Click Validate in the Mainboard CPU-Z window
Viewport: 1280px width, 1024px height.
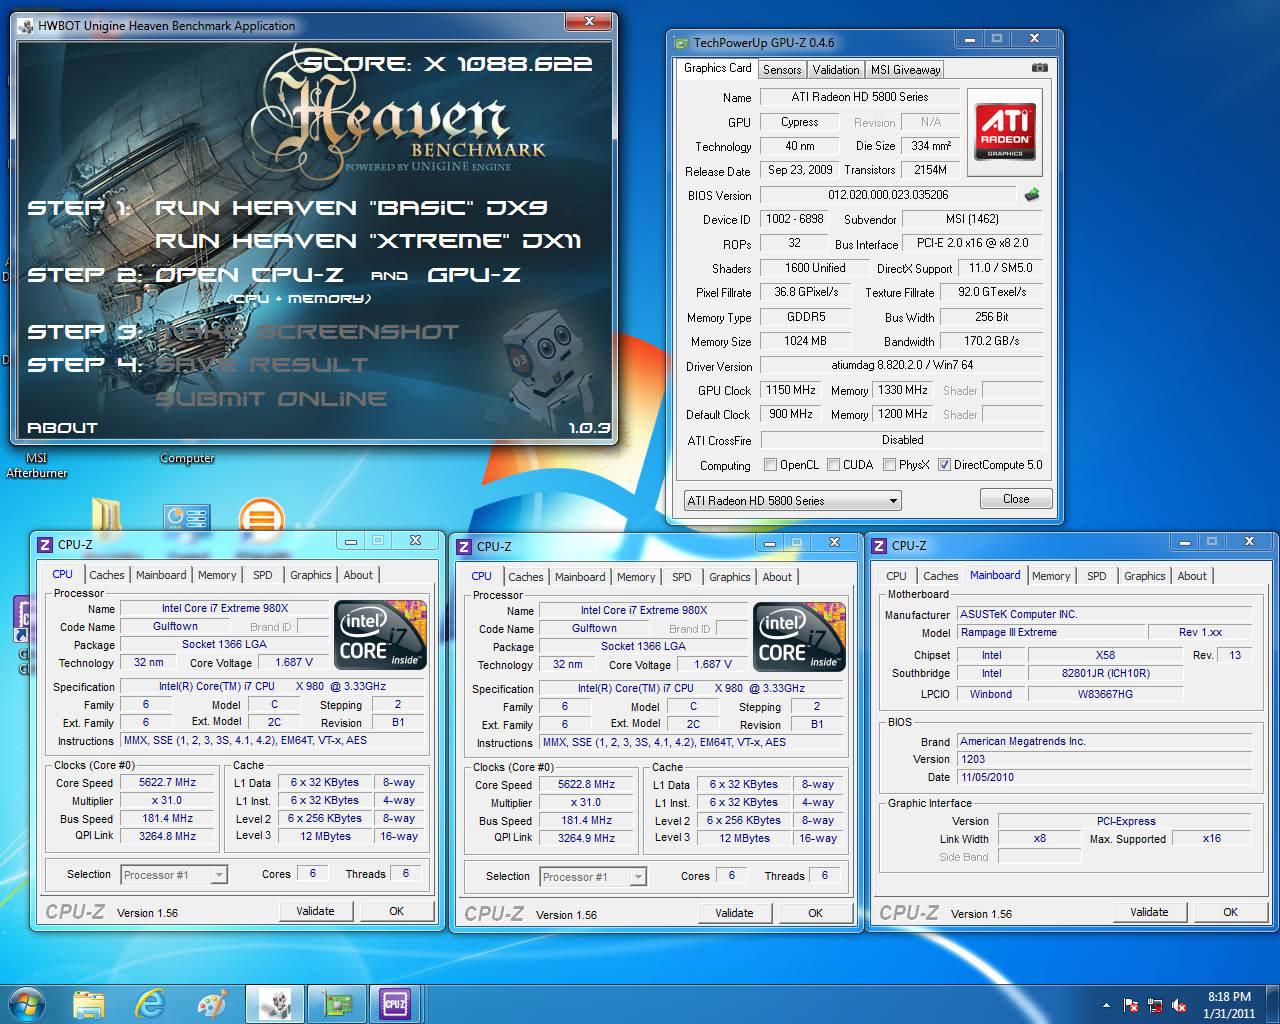point(1149,912)
